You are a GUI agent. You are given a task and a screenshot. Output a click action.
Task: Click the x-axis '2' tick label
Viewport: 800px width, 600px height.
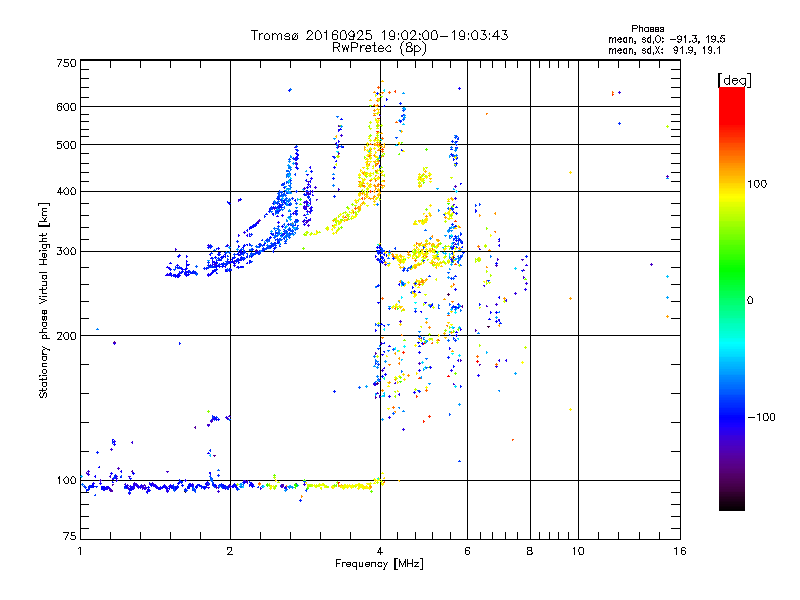(230, 551)
